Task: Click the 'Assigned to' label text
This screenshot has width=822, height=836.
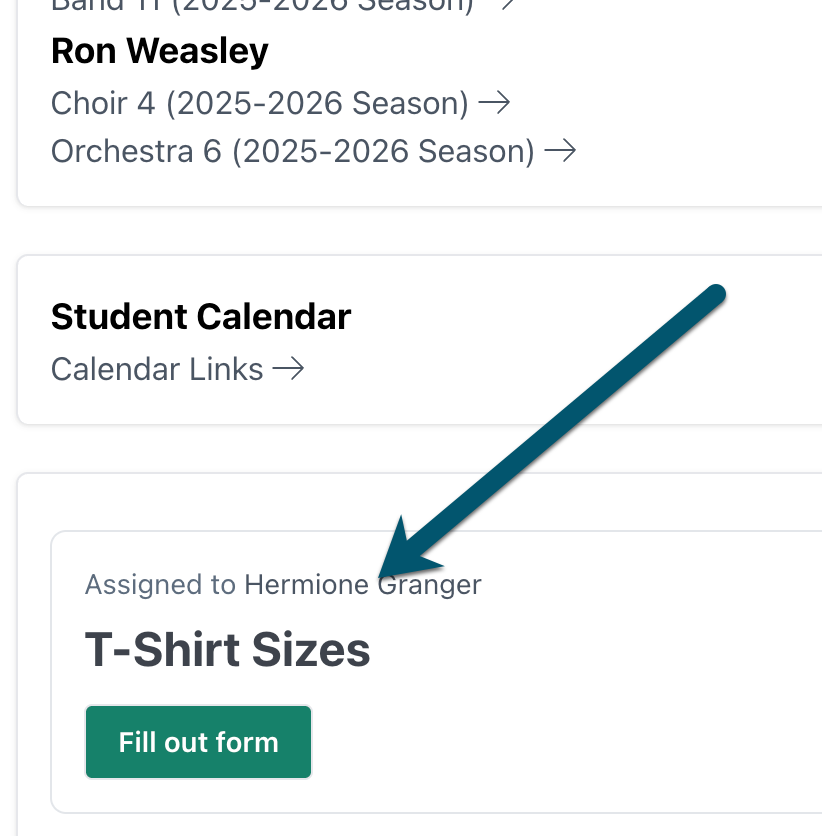Action: [x=160, y=585]
